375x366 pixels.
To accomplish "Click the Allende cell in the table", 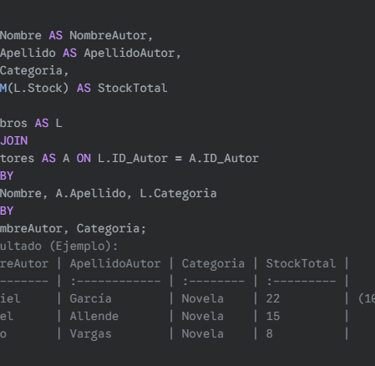I will click(x=94, y=316).
